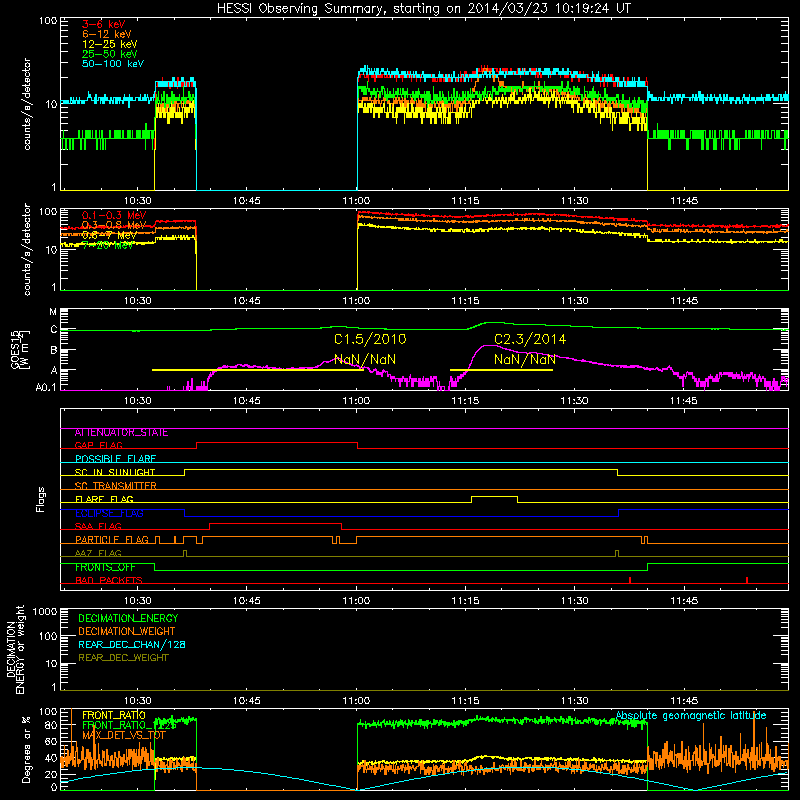Viewport: 800px width, 800px height.
Task: Select the SC_IN_SUNLIGHT flag label
Action: coord(115,472)
